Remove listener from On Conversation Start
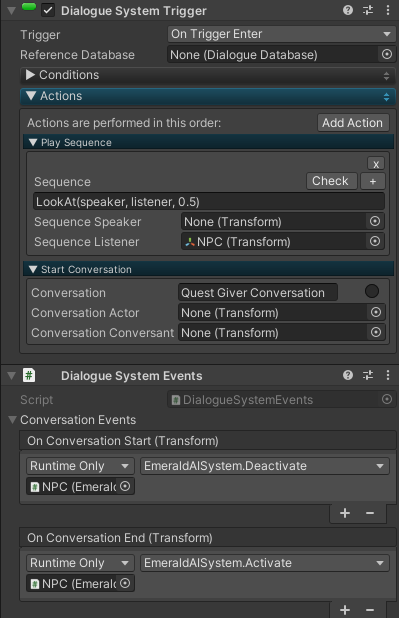Viewport: 399px width, 618px height. click(370, 513)
